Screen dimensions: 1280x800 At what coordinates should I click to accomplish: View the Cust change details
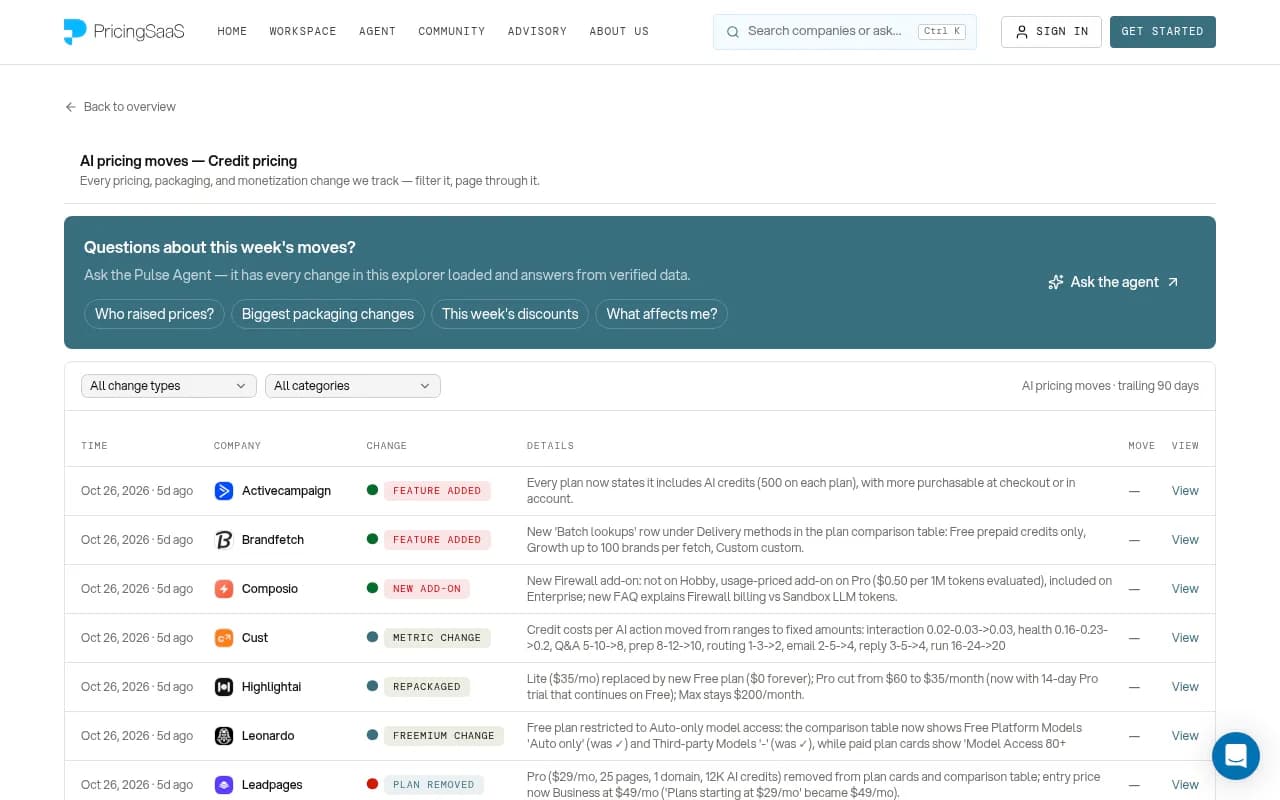(1185, 638)
